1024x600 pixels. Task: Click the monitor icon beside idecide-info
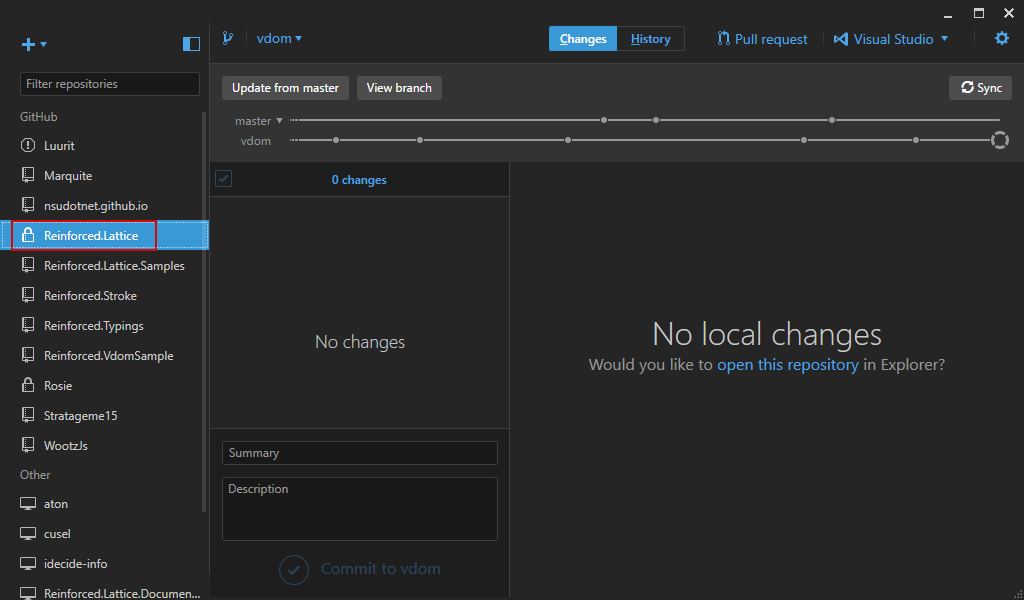point(28,564)
